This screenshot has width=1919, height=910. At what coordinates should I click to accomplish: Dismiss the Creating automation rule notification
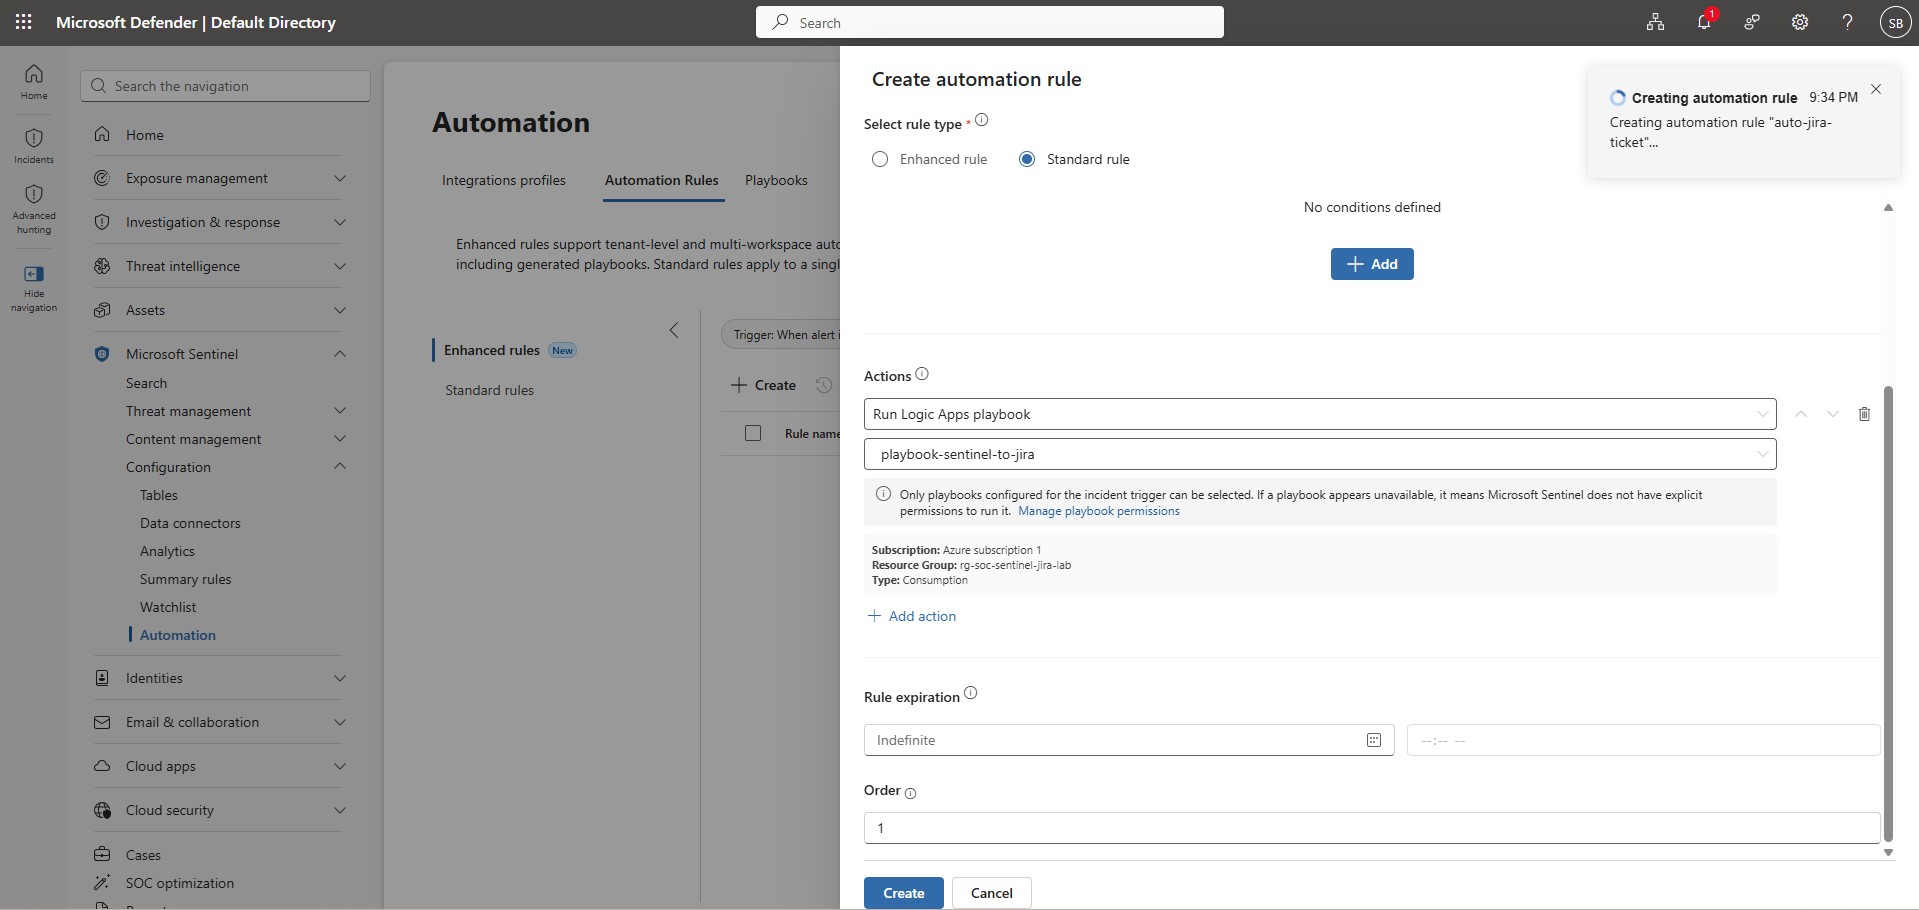pos(1876,89)
